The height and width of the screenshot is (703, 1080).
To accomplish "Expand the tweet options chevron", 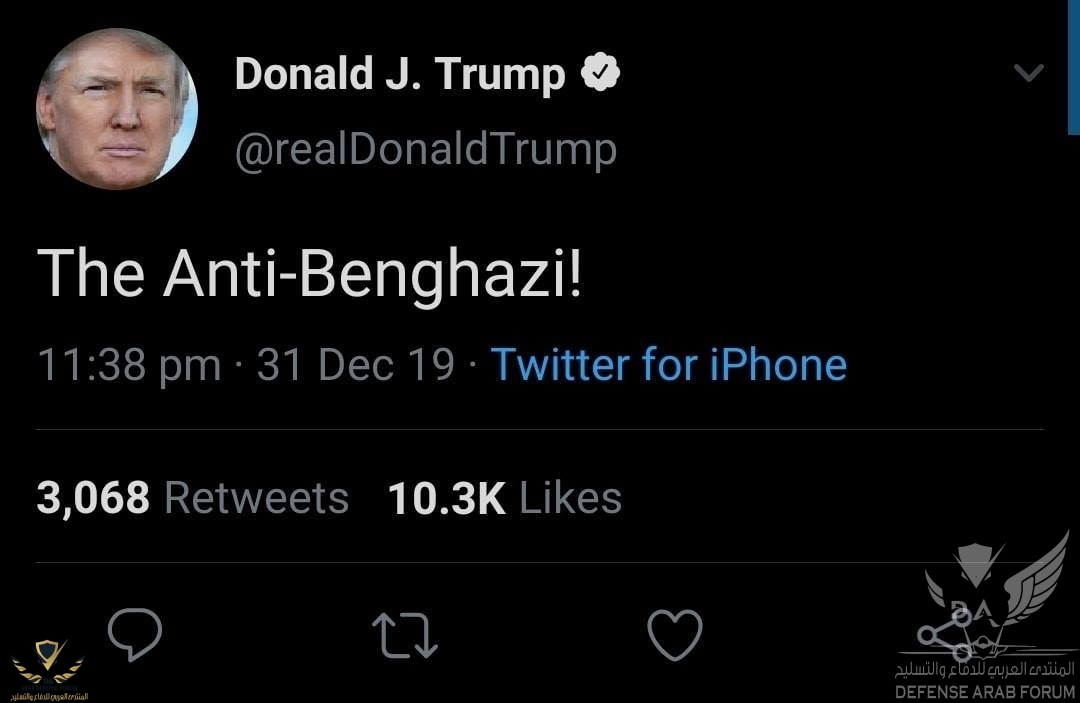I will click(x=1028, y=73).
